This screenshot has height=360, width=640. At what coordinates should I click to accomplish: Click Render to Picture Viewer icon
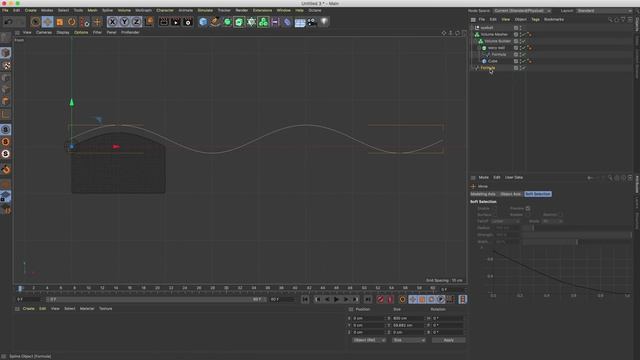(176, 22)
